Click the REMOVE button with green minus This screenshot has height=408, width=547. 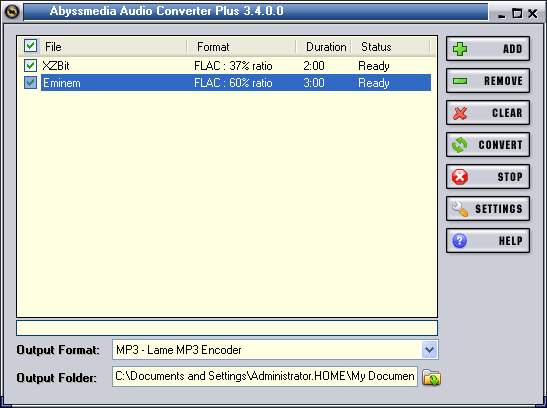(x=488, y=81)
